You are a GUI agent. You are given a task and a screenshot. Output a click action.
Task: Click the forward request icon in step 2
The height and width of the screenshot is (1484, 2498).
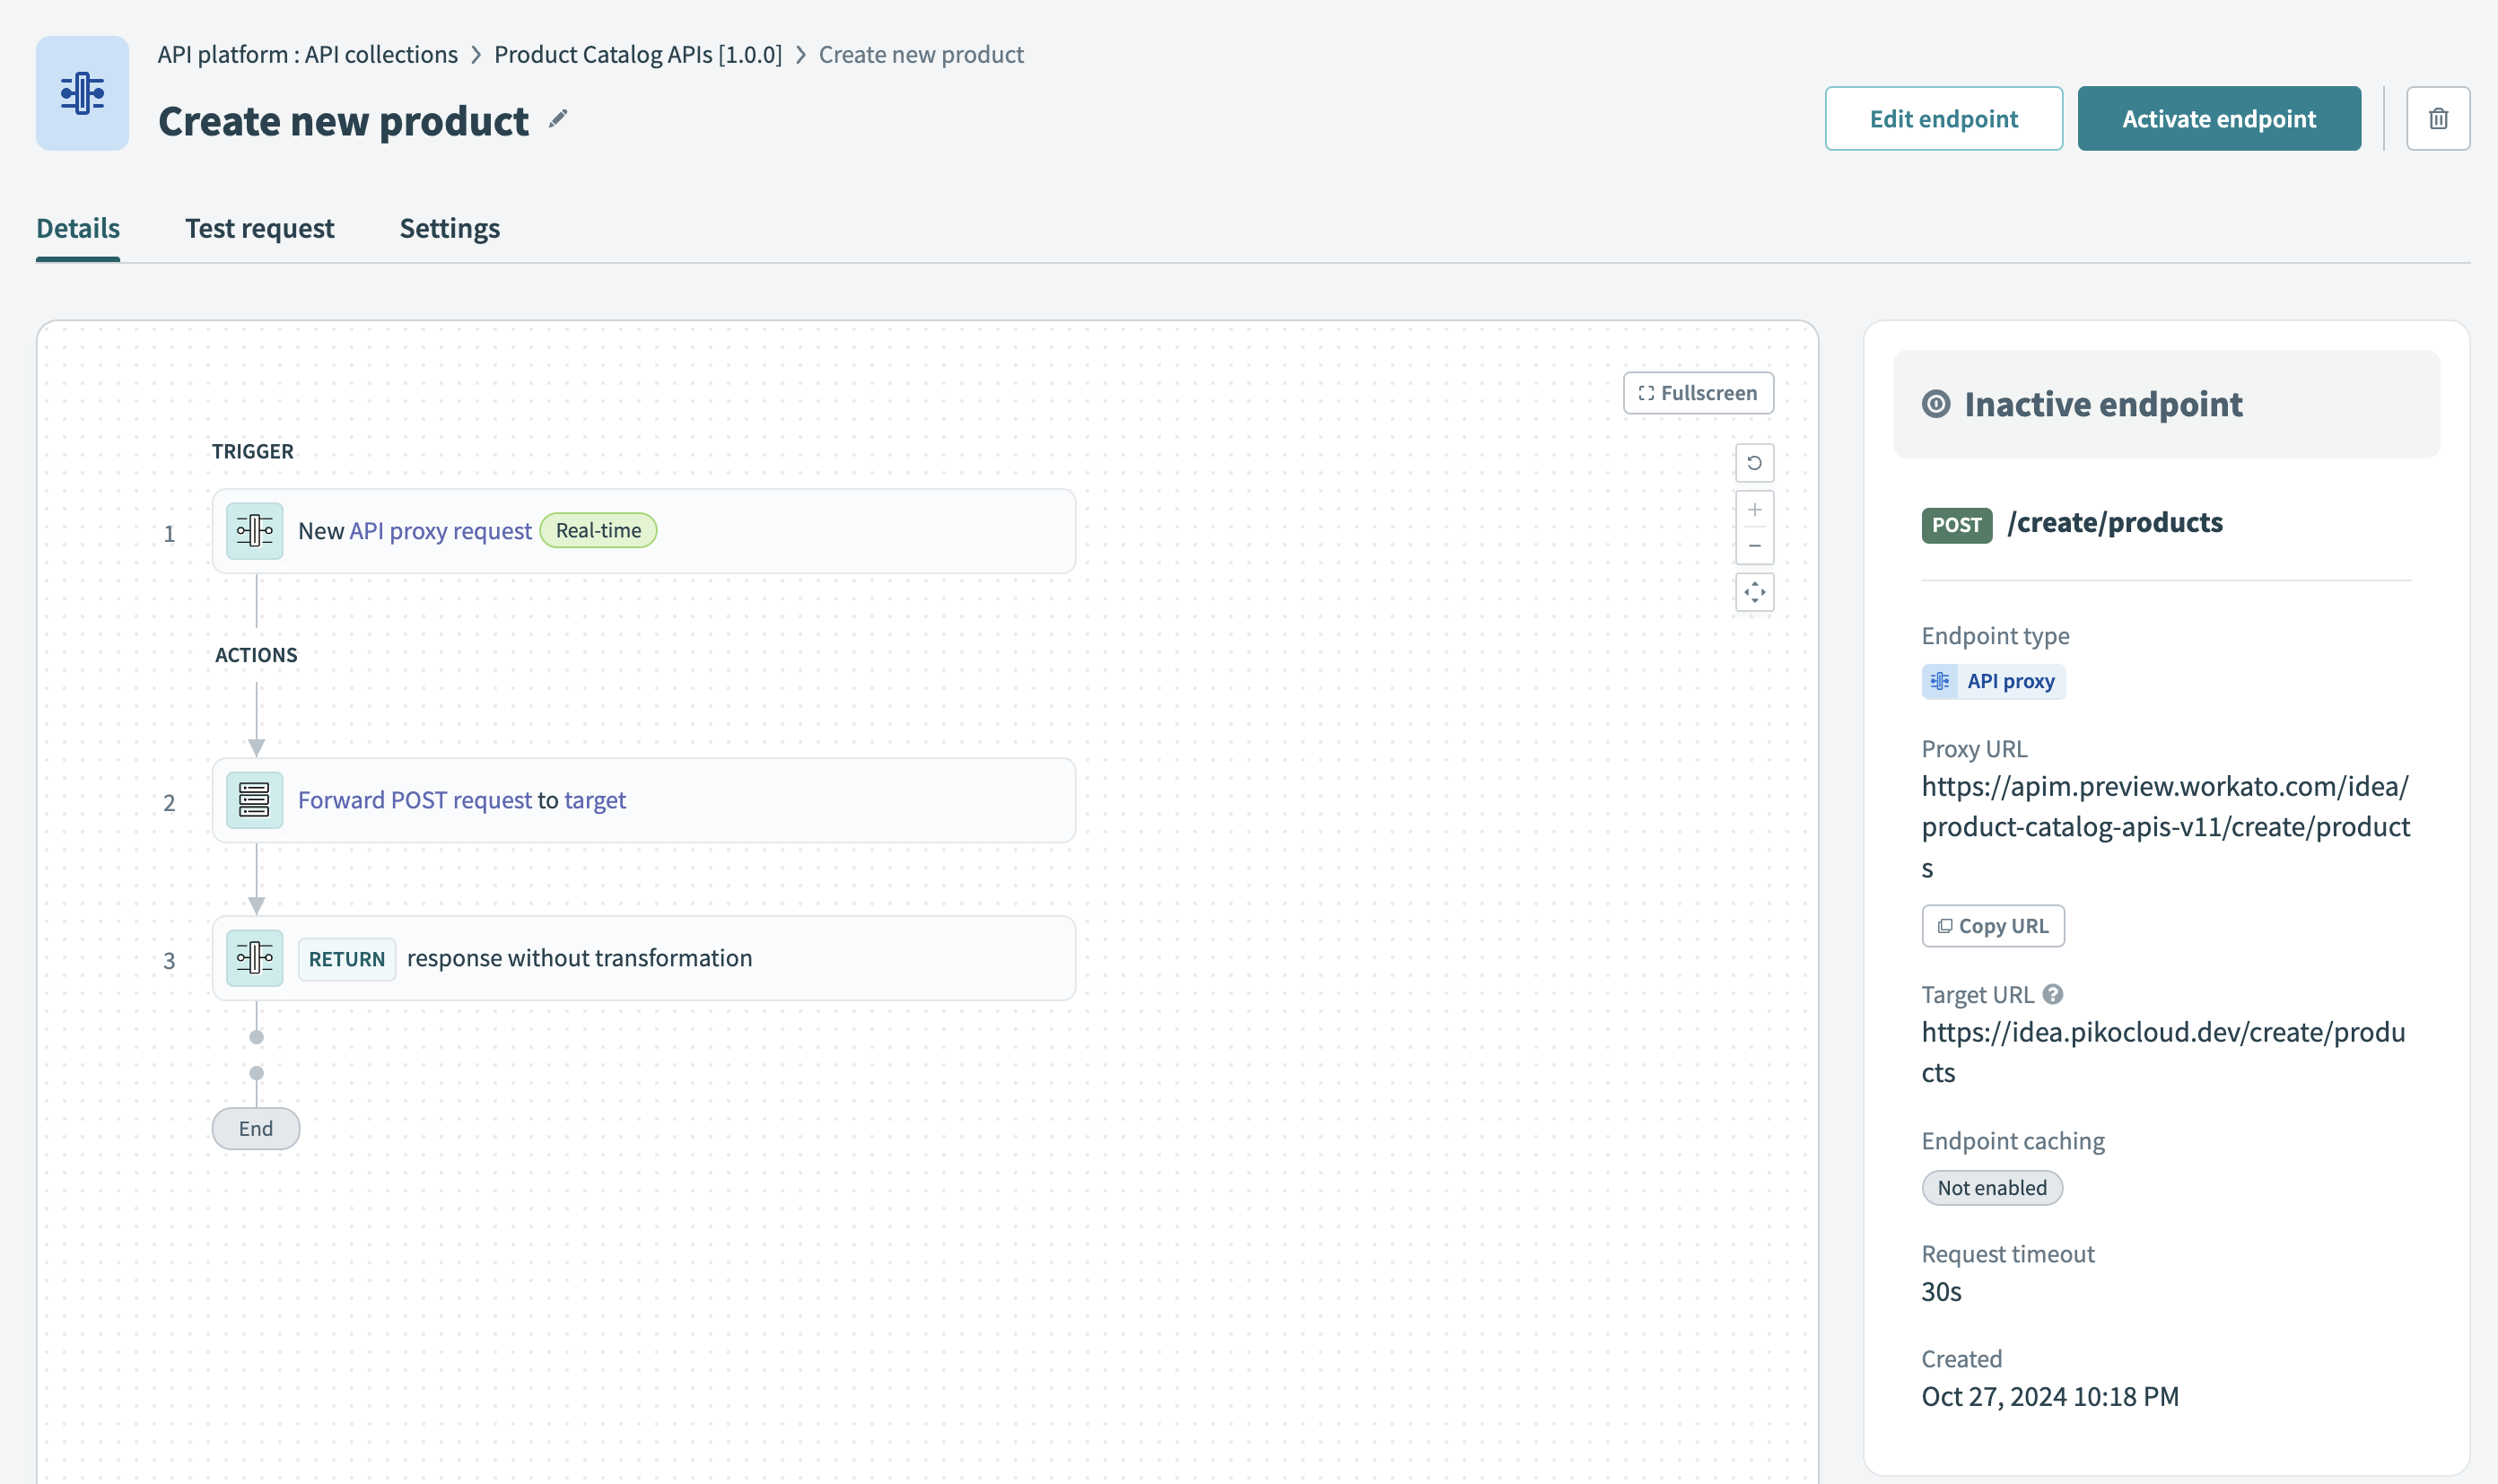pos(254,799)
